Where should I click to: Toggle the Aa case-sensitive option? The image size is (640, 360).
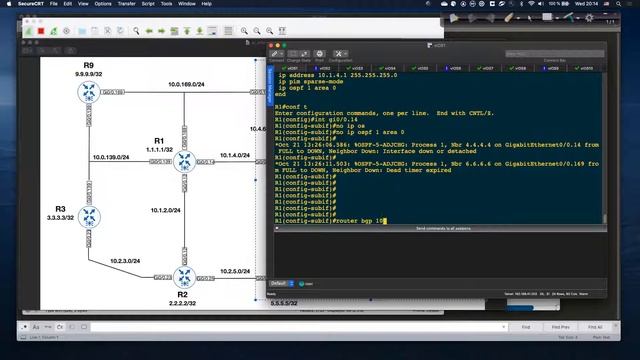click(36, 327)
